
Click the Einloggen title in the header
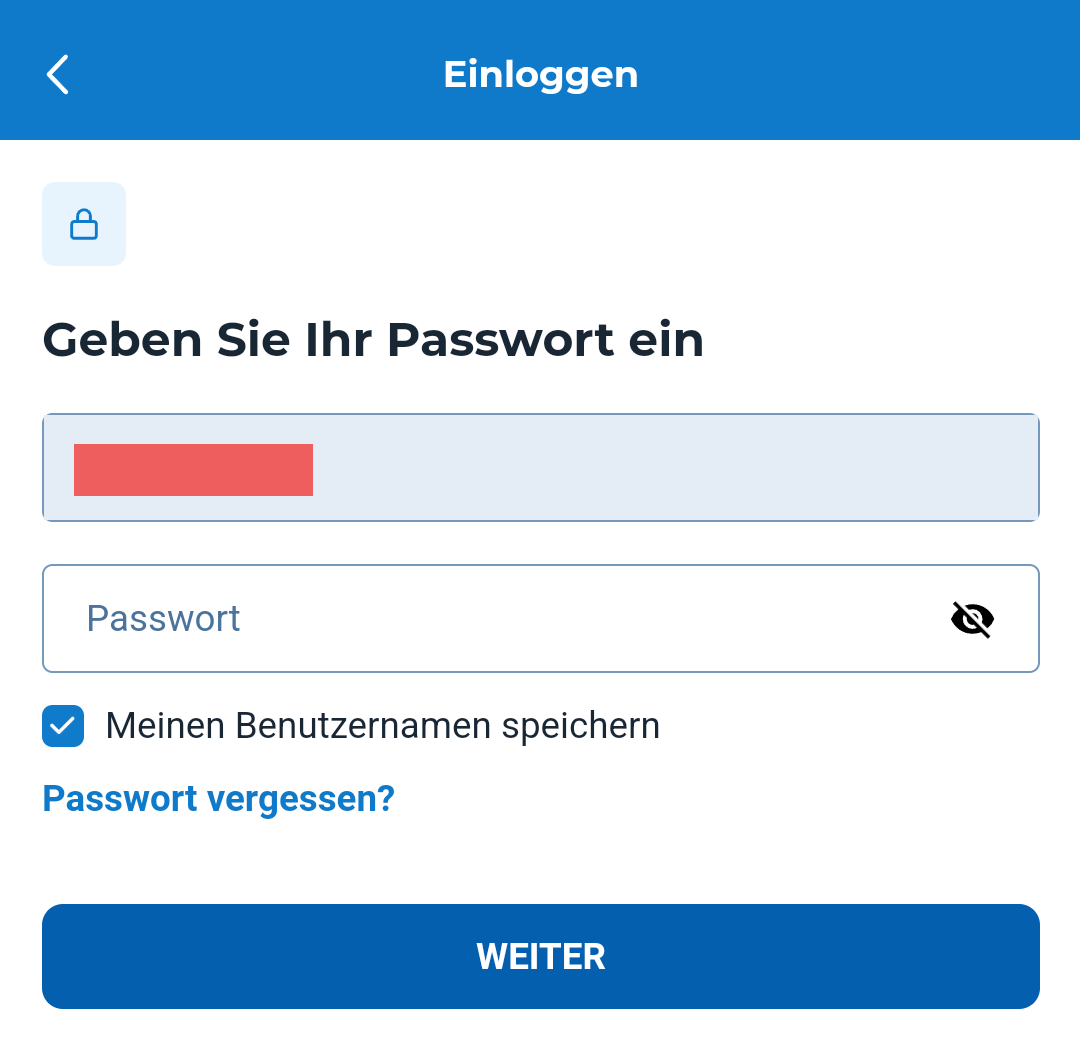click(x=540, y=75)
